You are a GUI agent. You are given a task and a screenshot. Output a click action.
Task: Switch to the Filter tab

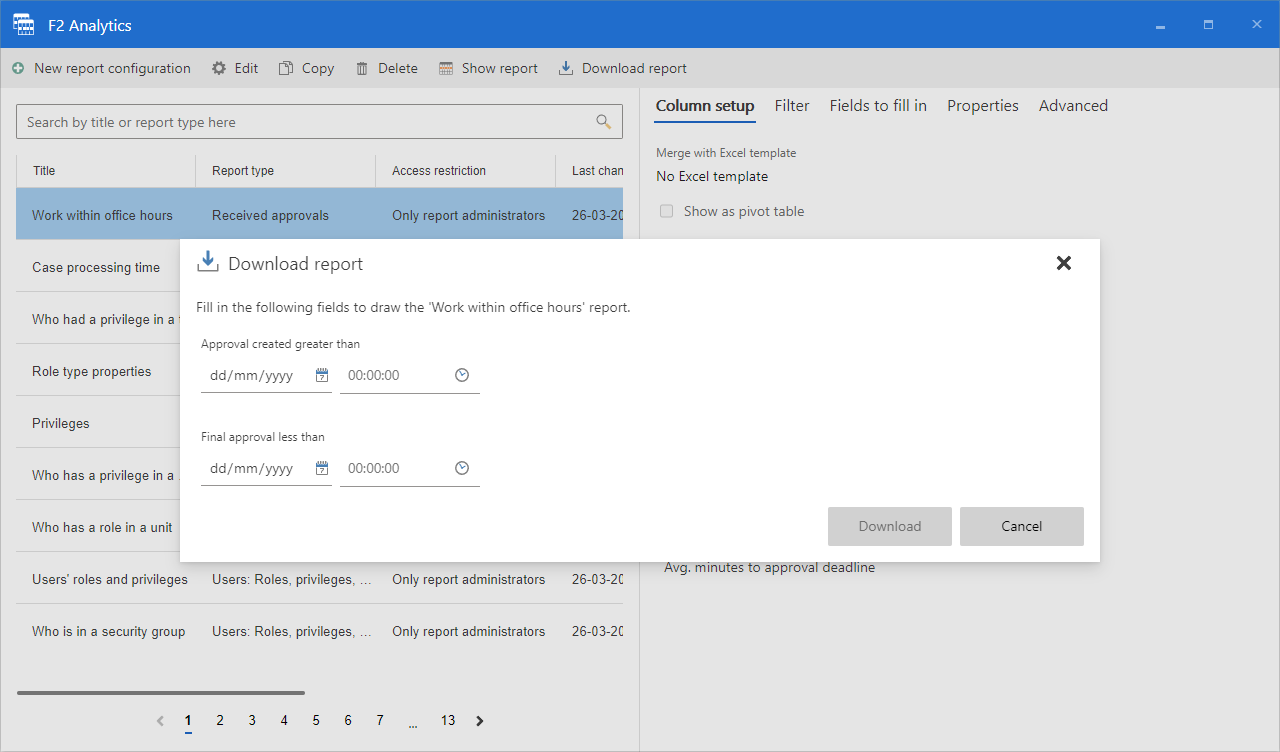click(x=792, y=106)
